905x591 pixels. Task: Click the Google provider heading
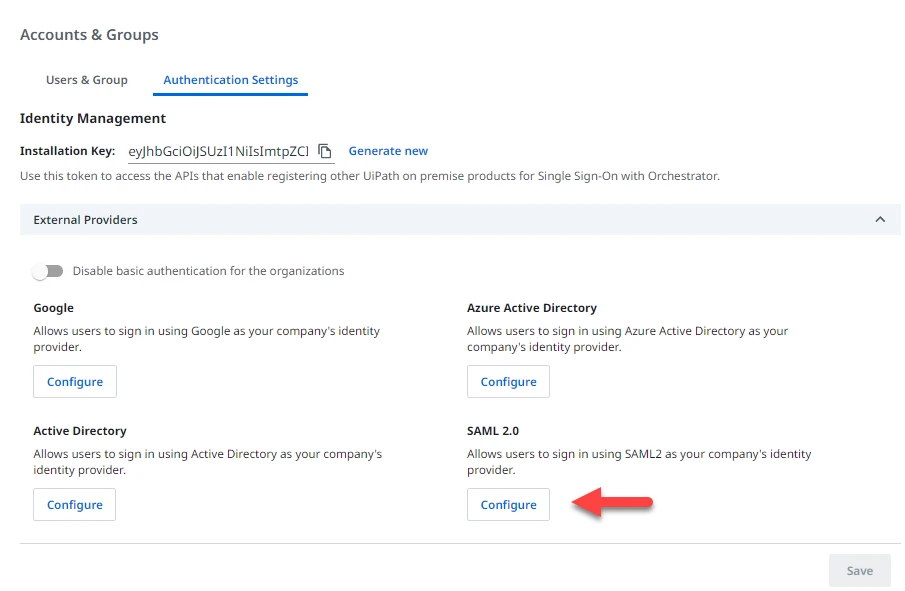coord(54,308)
